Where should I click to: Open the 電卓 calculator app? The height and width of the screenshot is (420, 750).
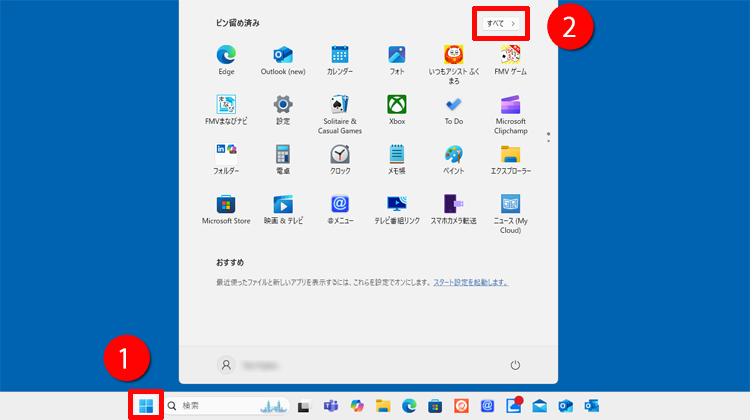[283, 159]
